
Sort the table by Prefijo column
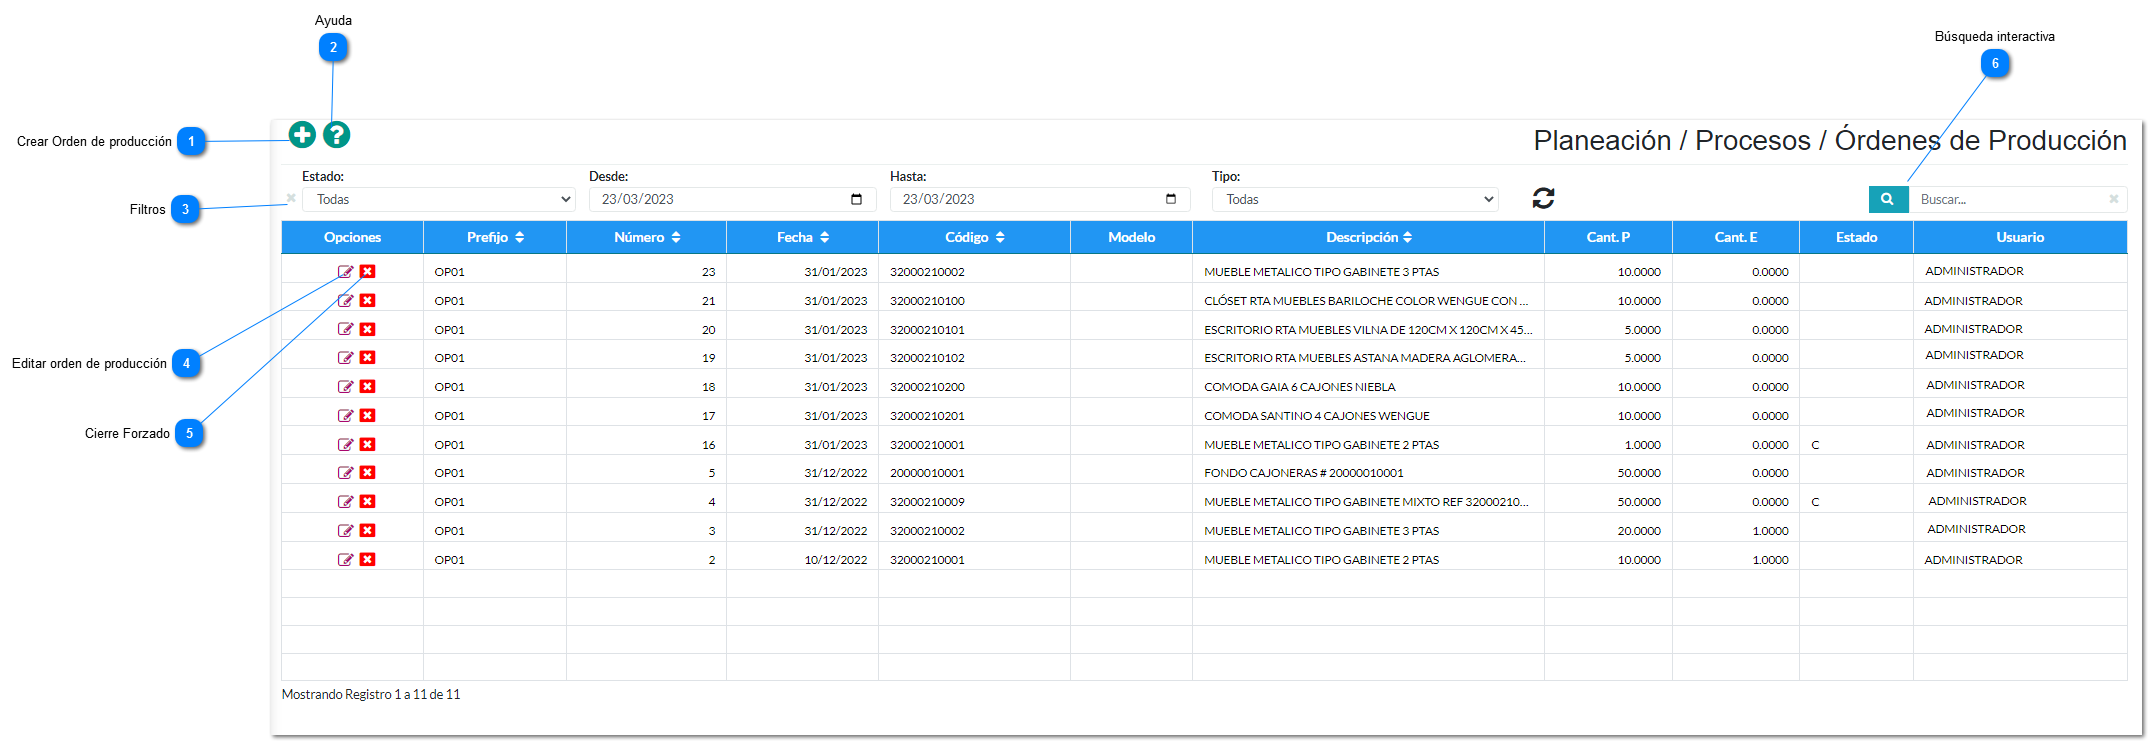pos(495,237)
